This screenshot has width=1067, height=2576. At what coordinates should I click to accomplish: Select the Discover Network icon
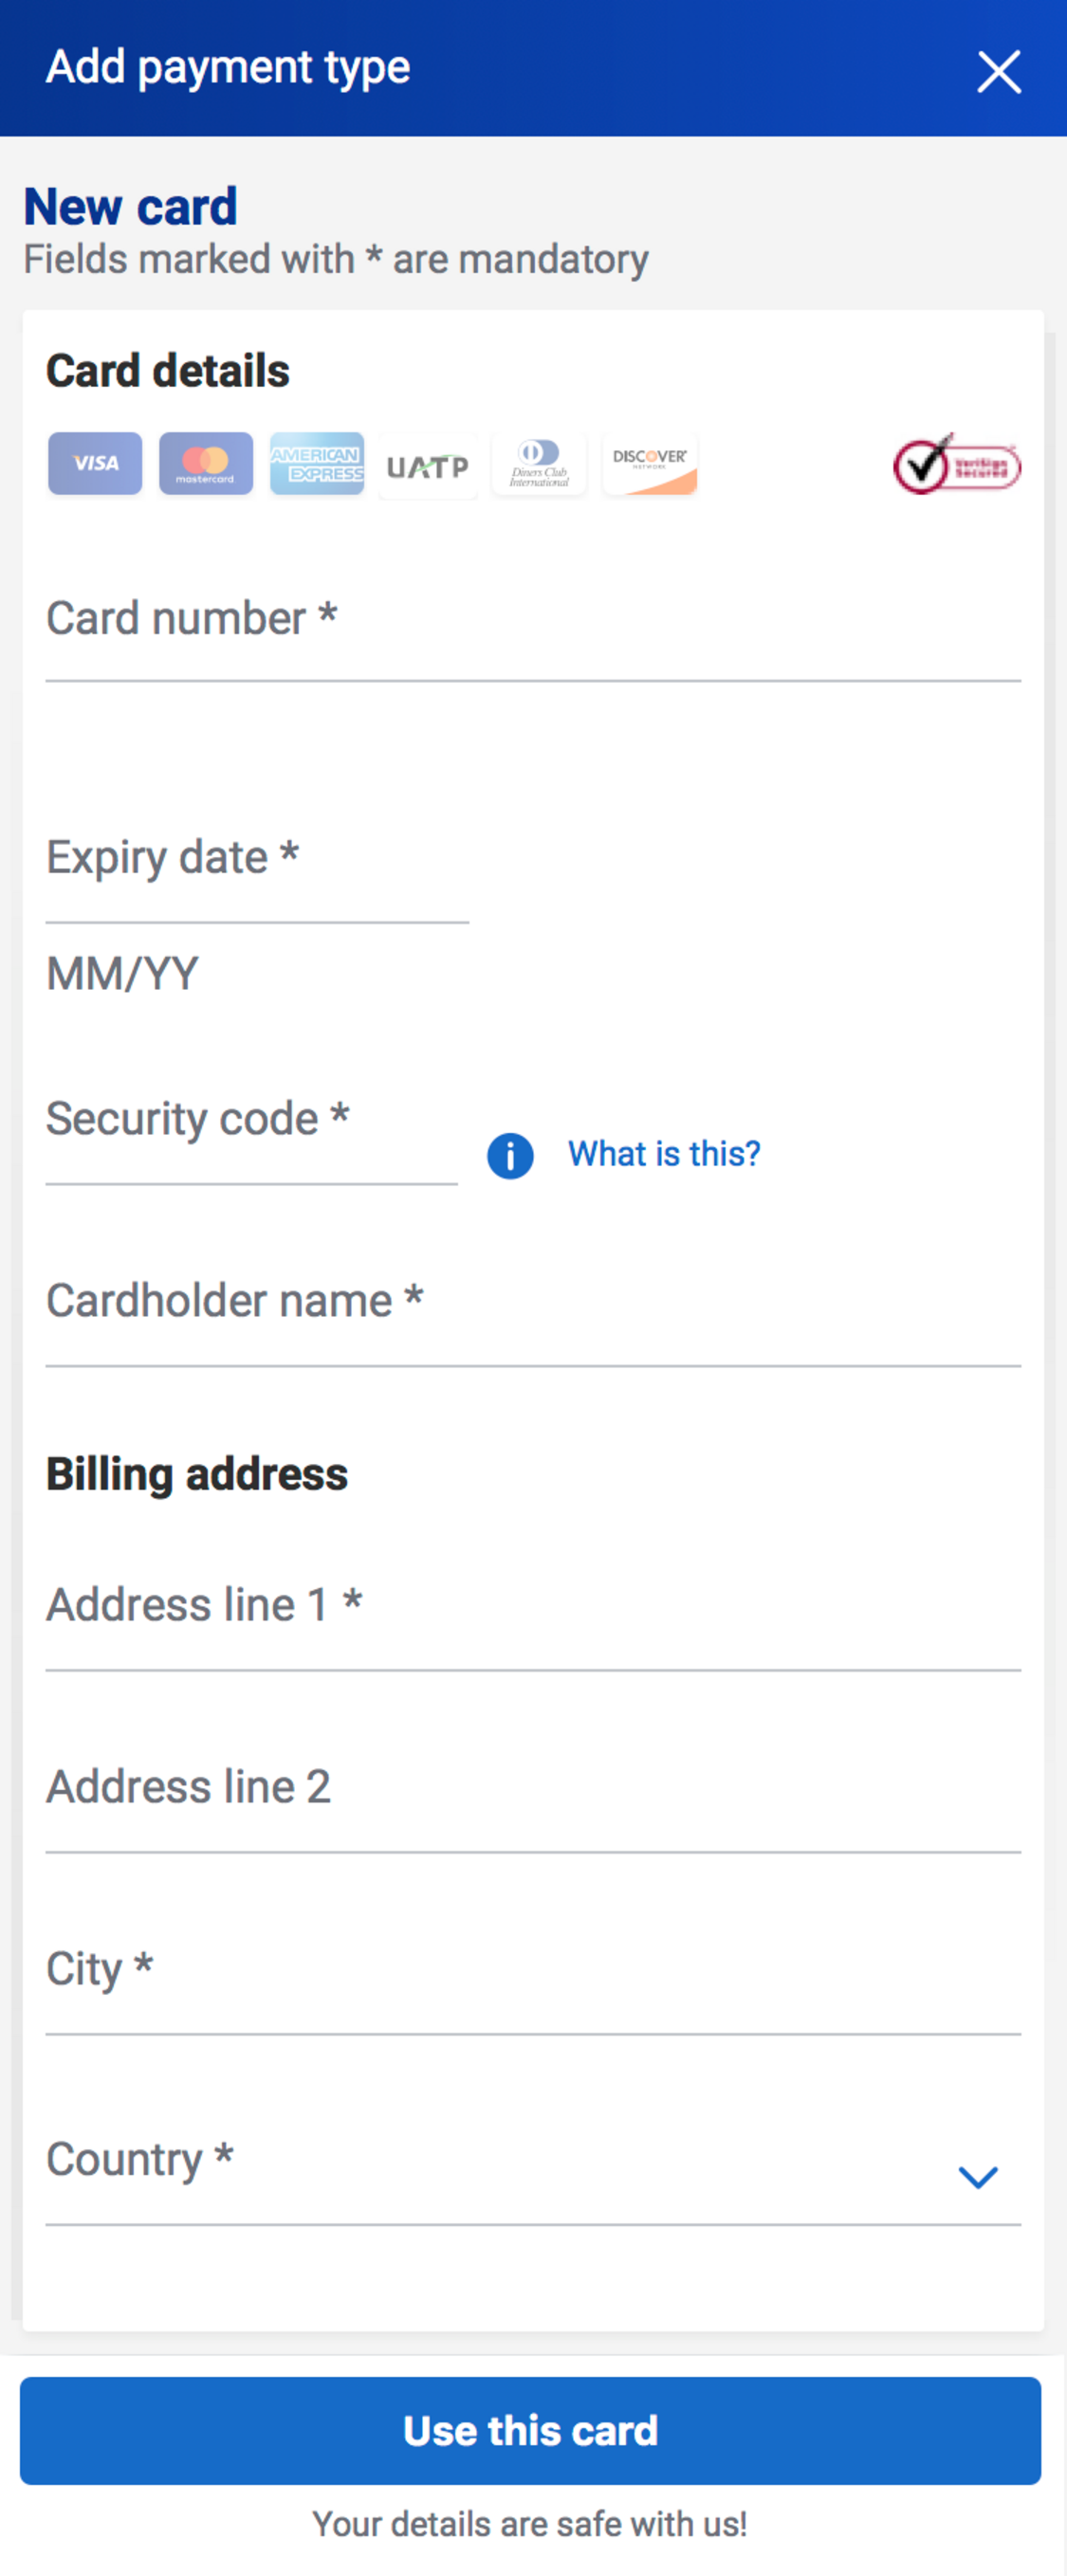click(650, 463)
